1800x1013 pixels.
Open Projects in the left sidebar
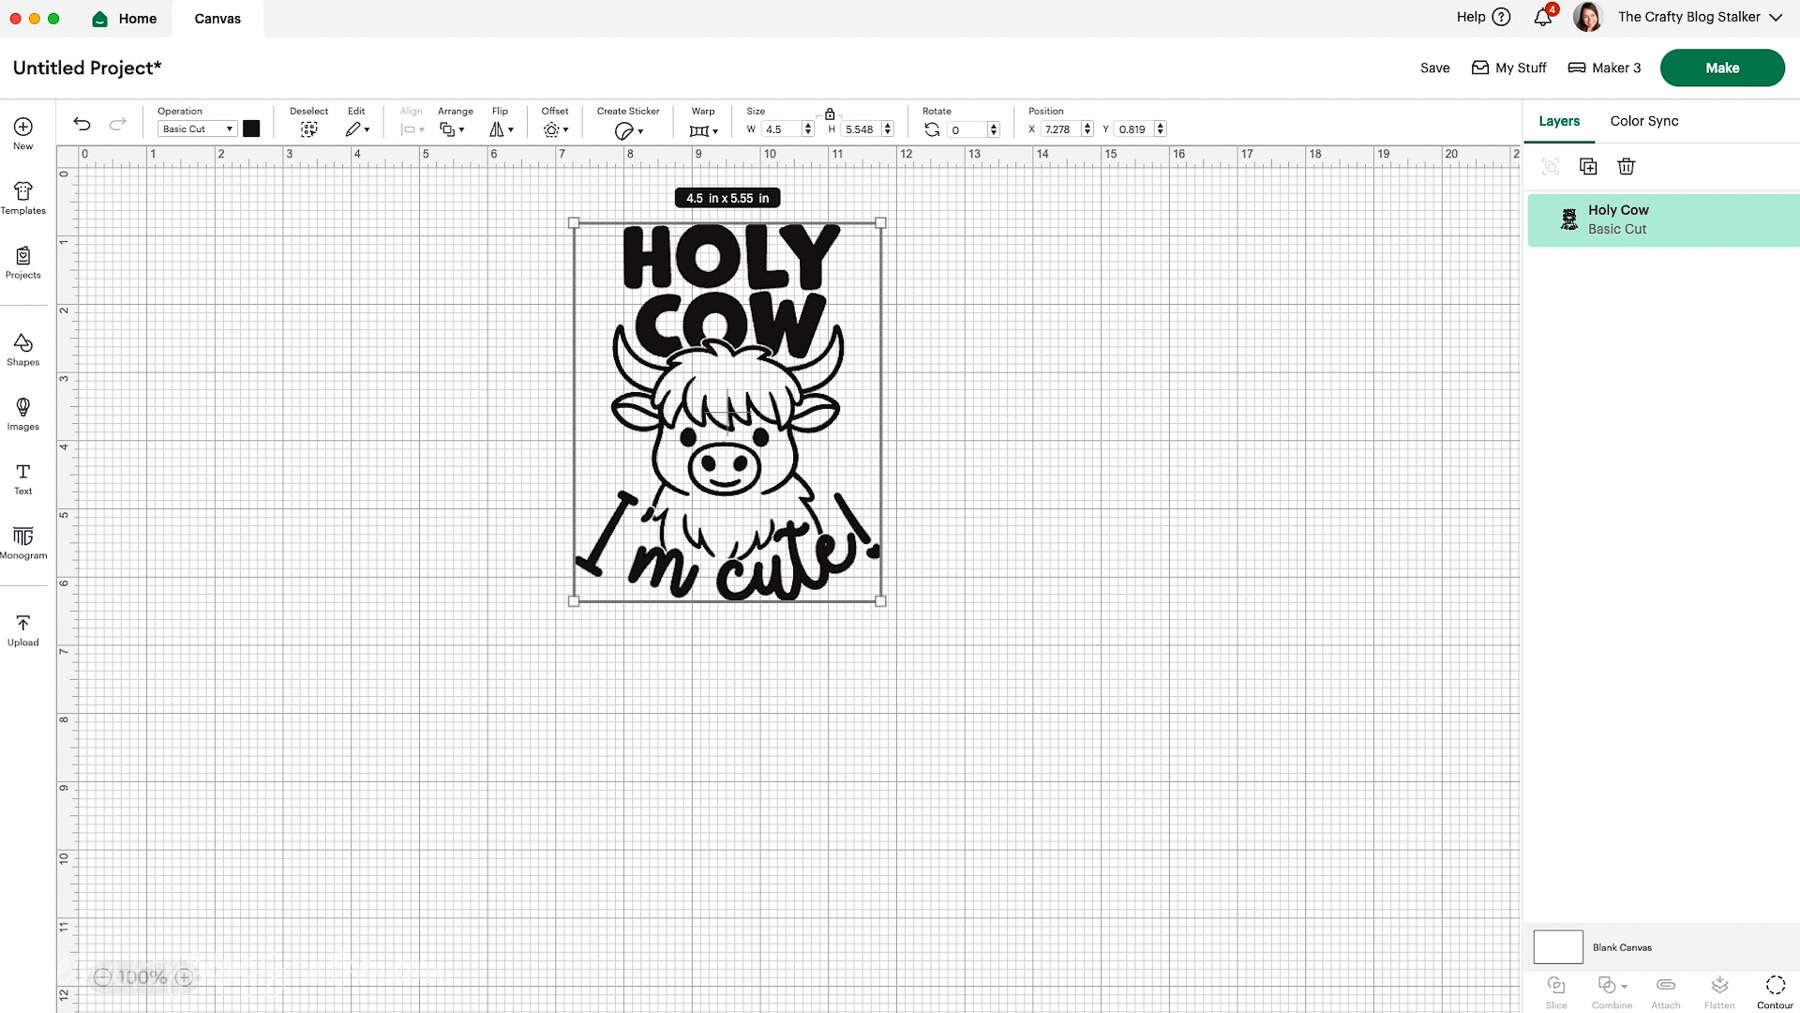pyautogui.click(x=23, y=263)
